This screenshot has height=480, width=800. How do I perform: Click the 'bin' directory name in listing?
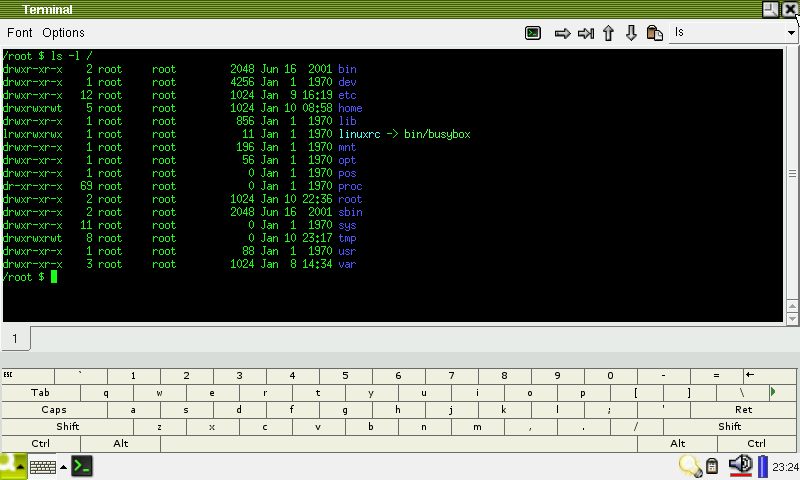tap(347, 69)
